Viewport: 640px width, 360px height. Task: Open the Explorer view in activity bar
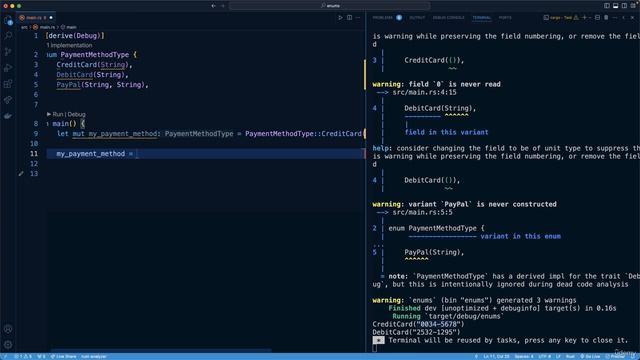8,20
